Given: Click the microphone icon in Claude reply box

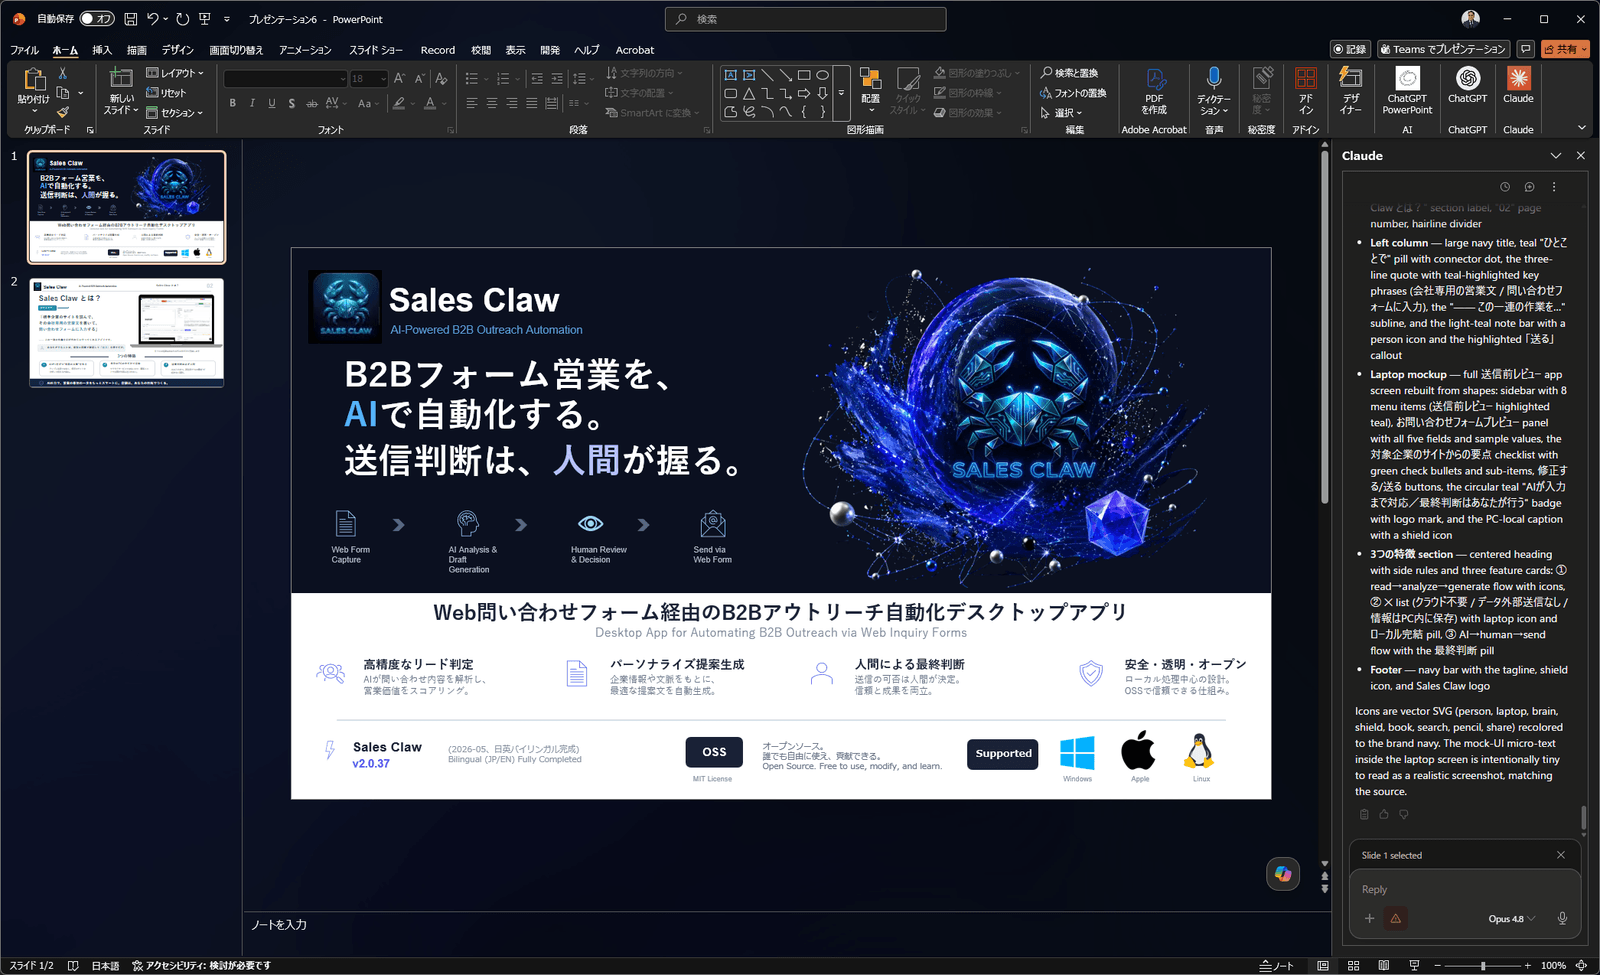Looking at the screenshot, I should coord(1562,919).
